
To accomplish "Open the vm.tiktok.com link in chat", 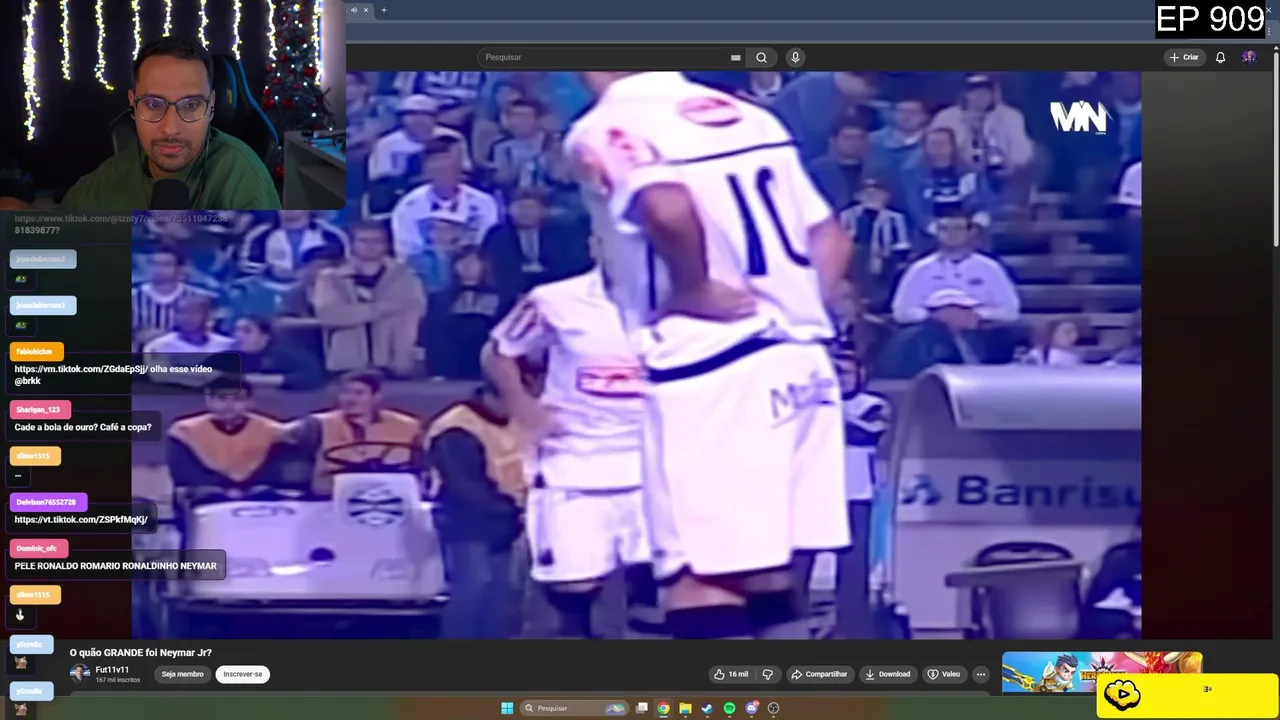I will pos(81,369).
